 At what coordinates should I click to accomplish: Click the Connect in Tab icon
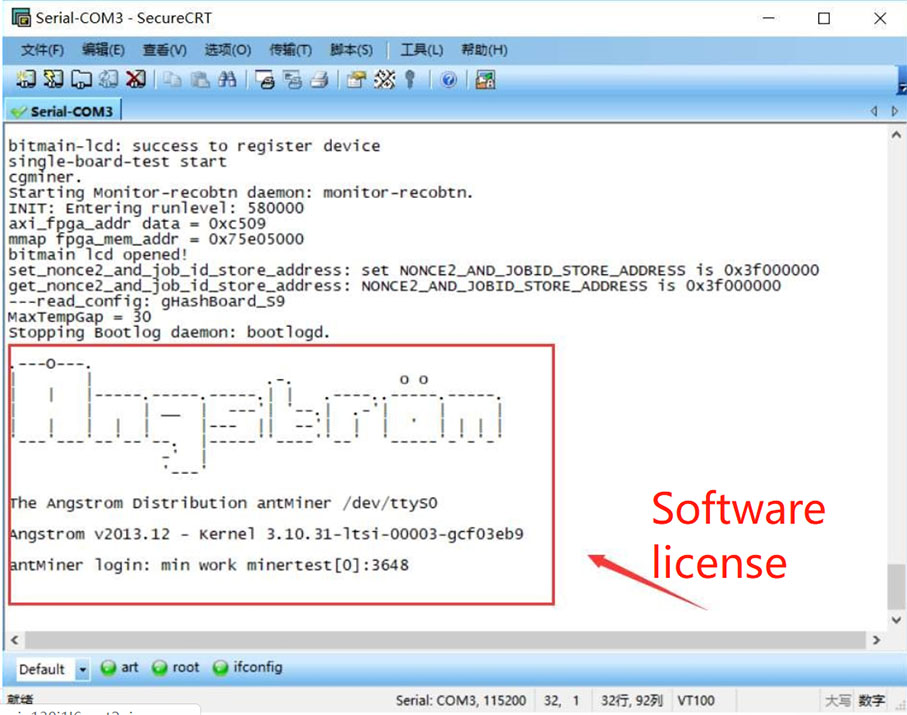pyautogui.click(x=80, y=80)
